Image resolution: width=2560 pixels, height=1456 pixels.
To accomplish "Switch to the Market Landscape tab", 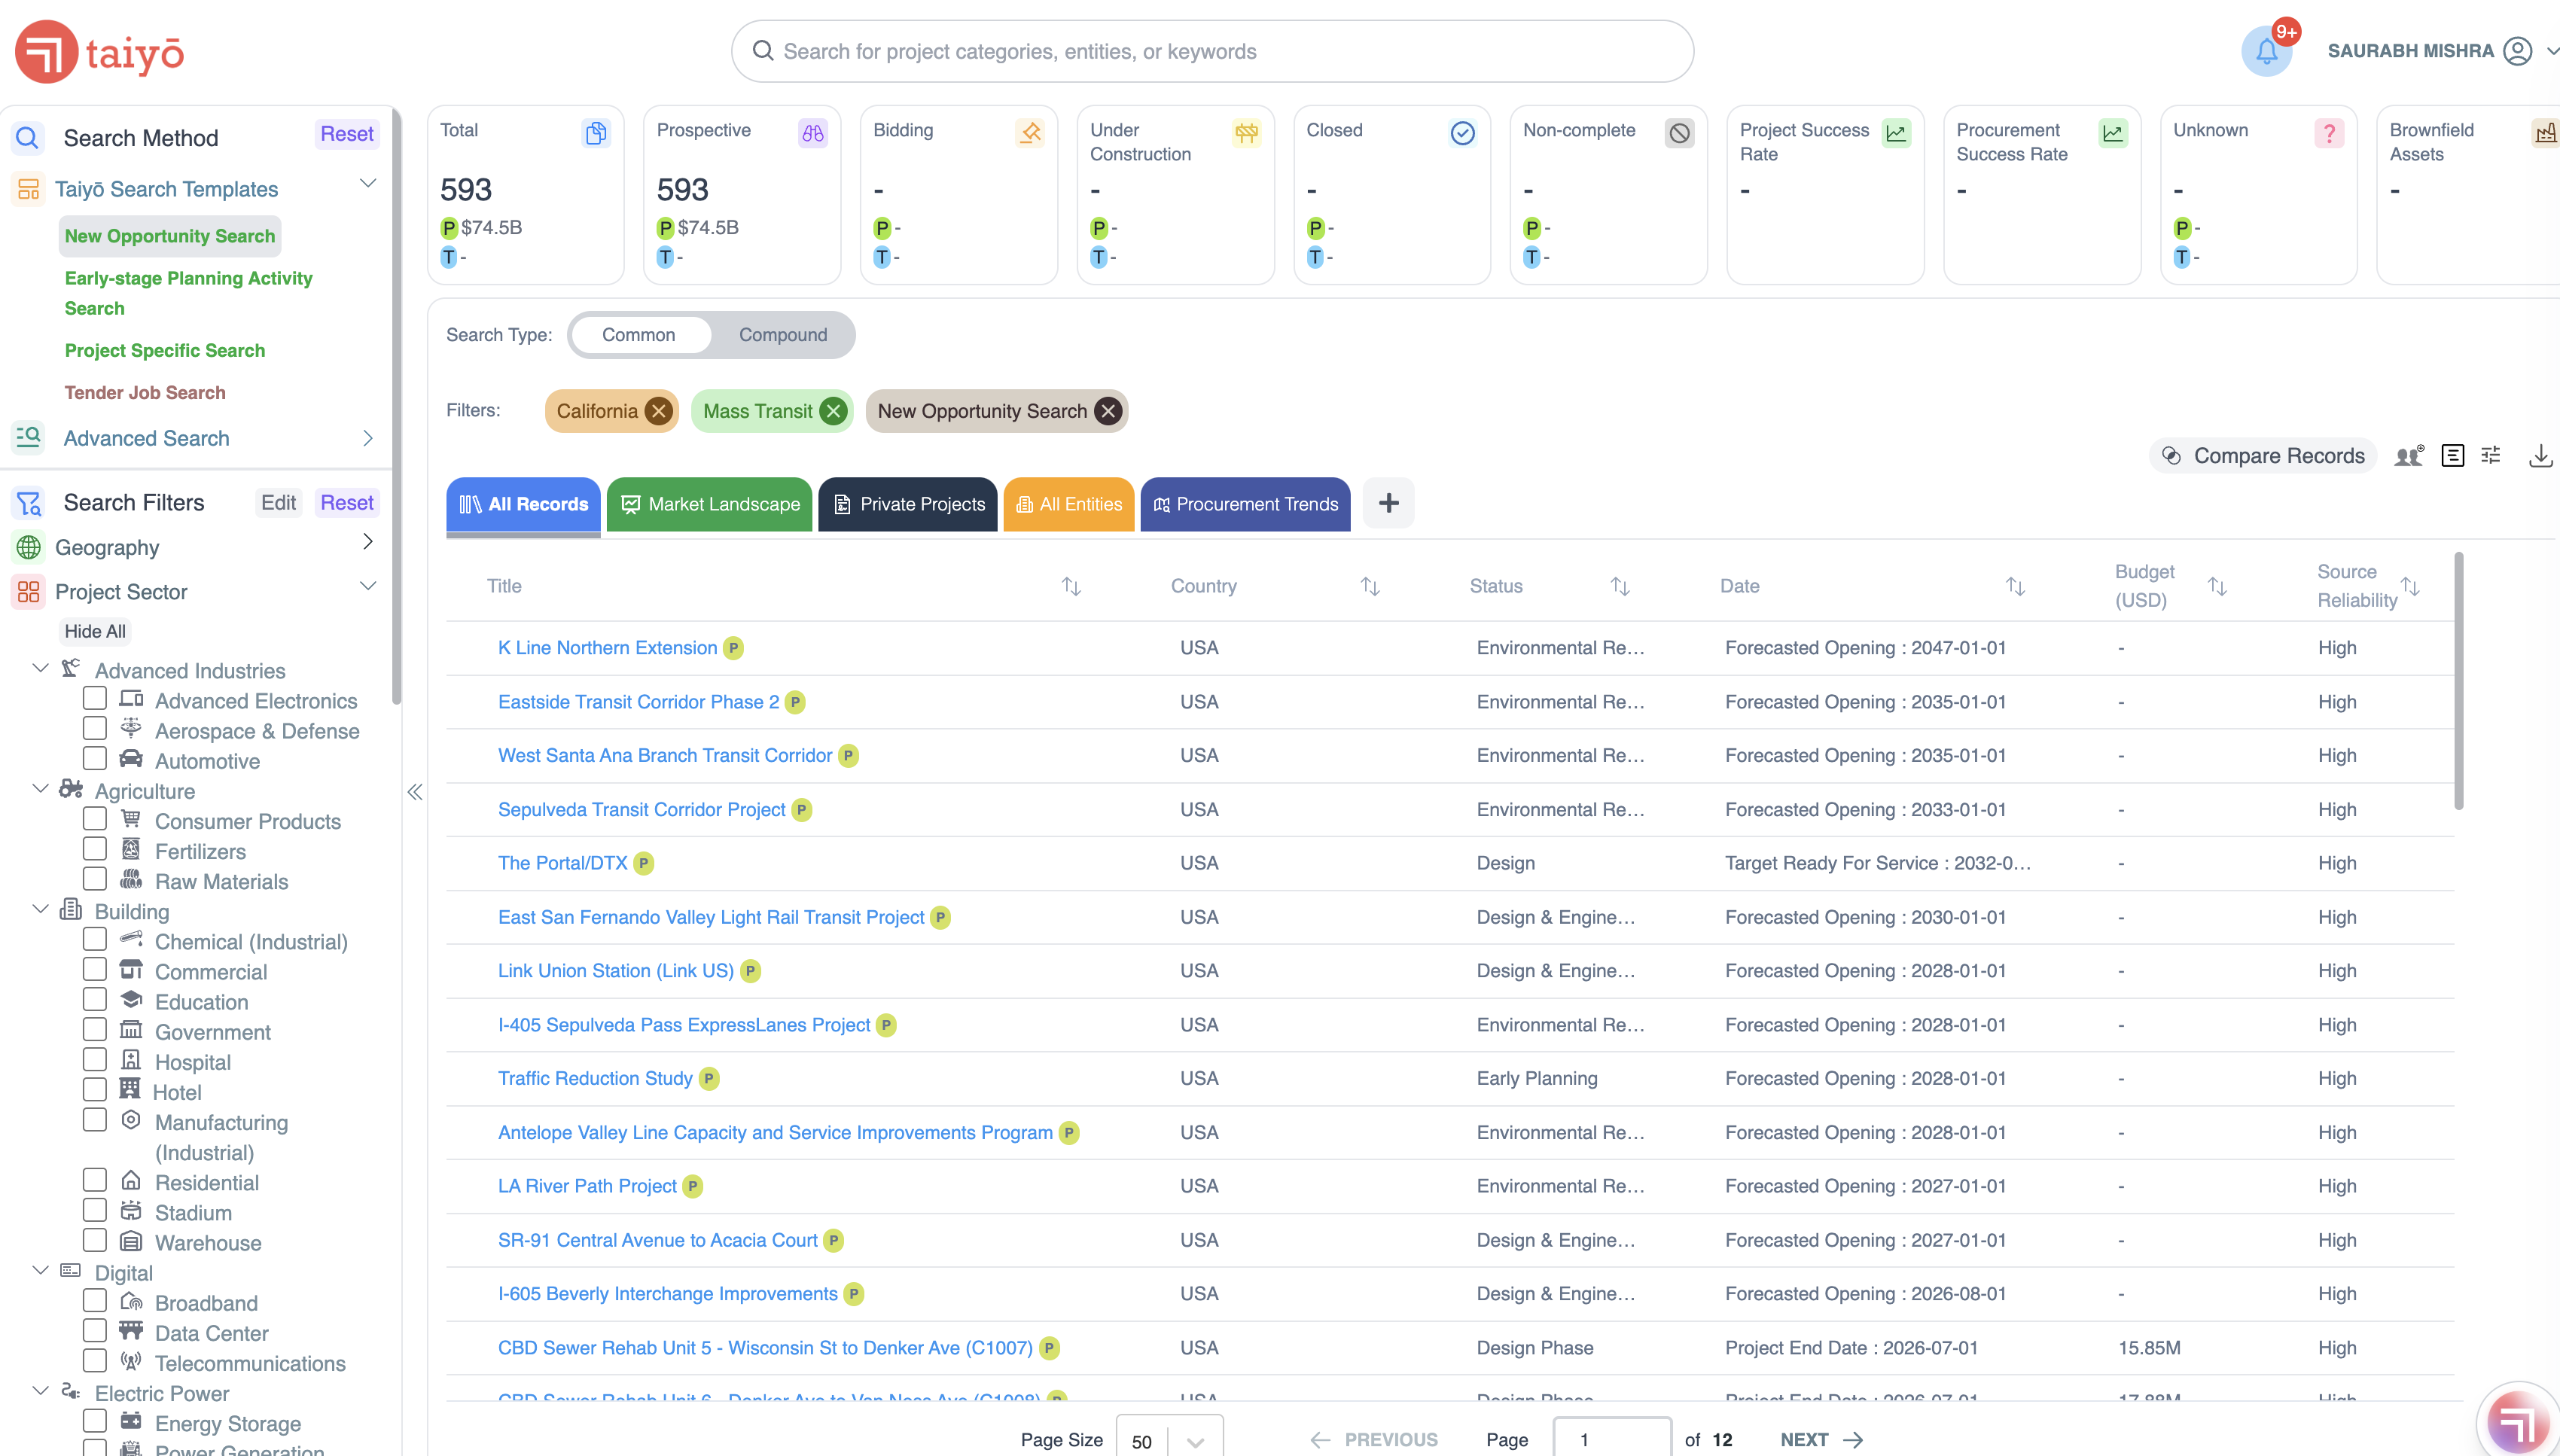I will pos(709,504).
